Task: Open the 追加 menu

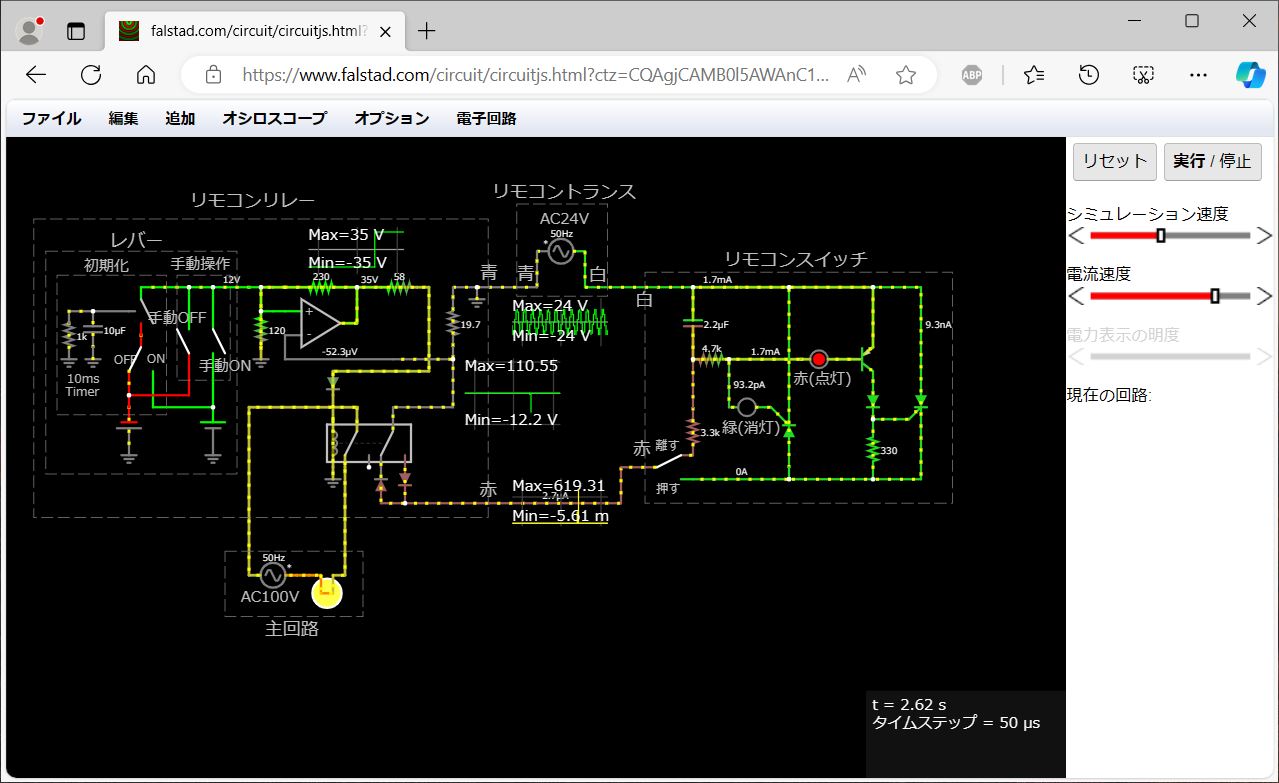Action: (179, 118)
